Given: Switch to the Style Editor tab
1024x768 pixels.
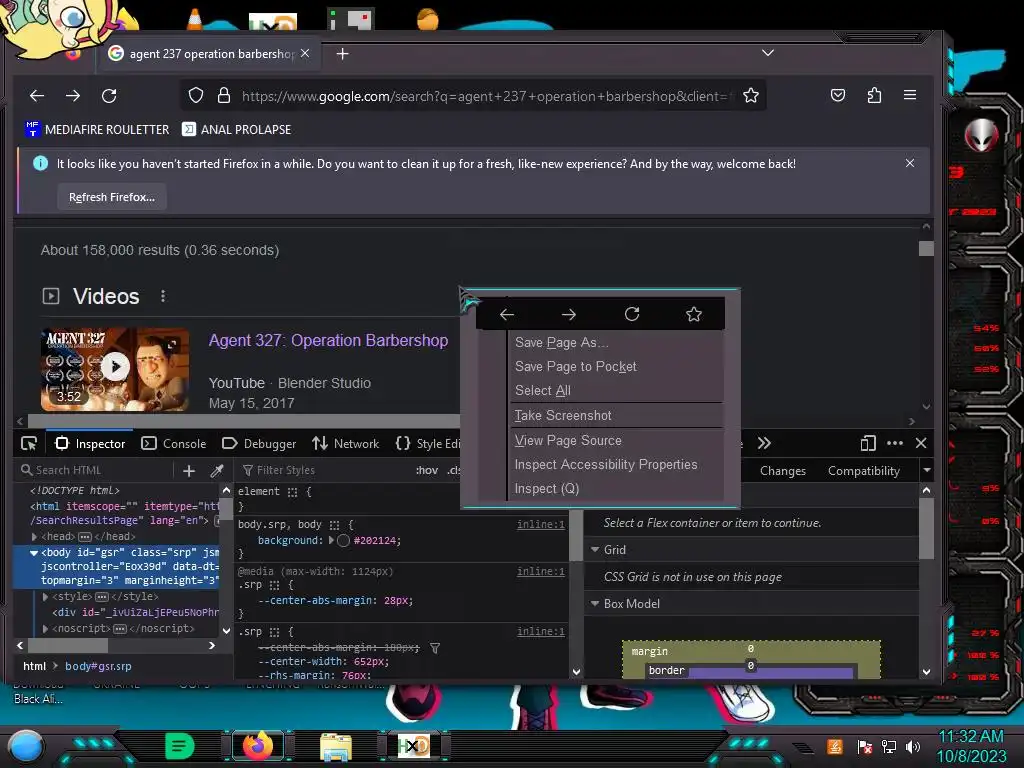Looking at the screenshot, I should pyautogui.click(x=428, y=443).
